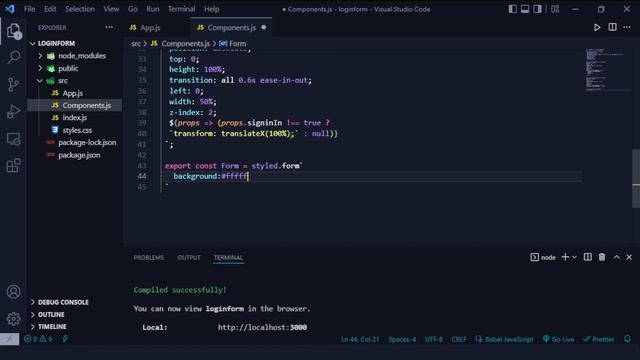Close the terminal panel

[629, 257]
